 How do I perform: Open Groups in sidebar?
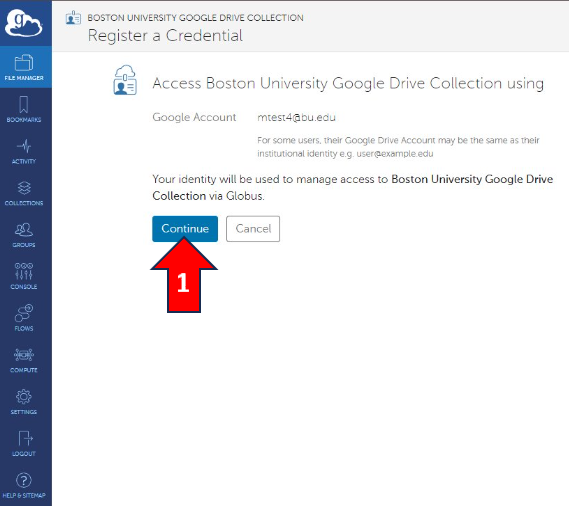pos(24,234)
